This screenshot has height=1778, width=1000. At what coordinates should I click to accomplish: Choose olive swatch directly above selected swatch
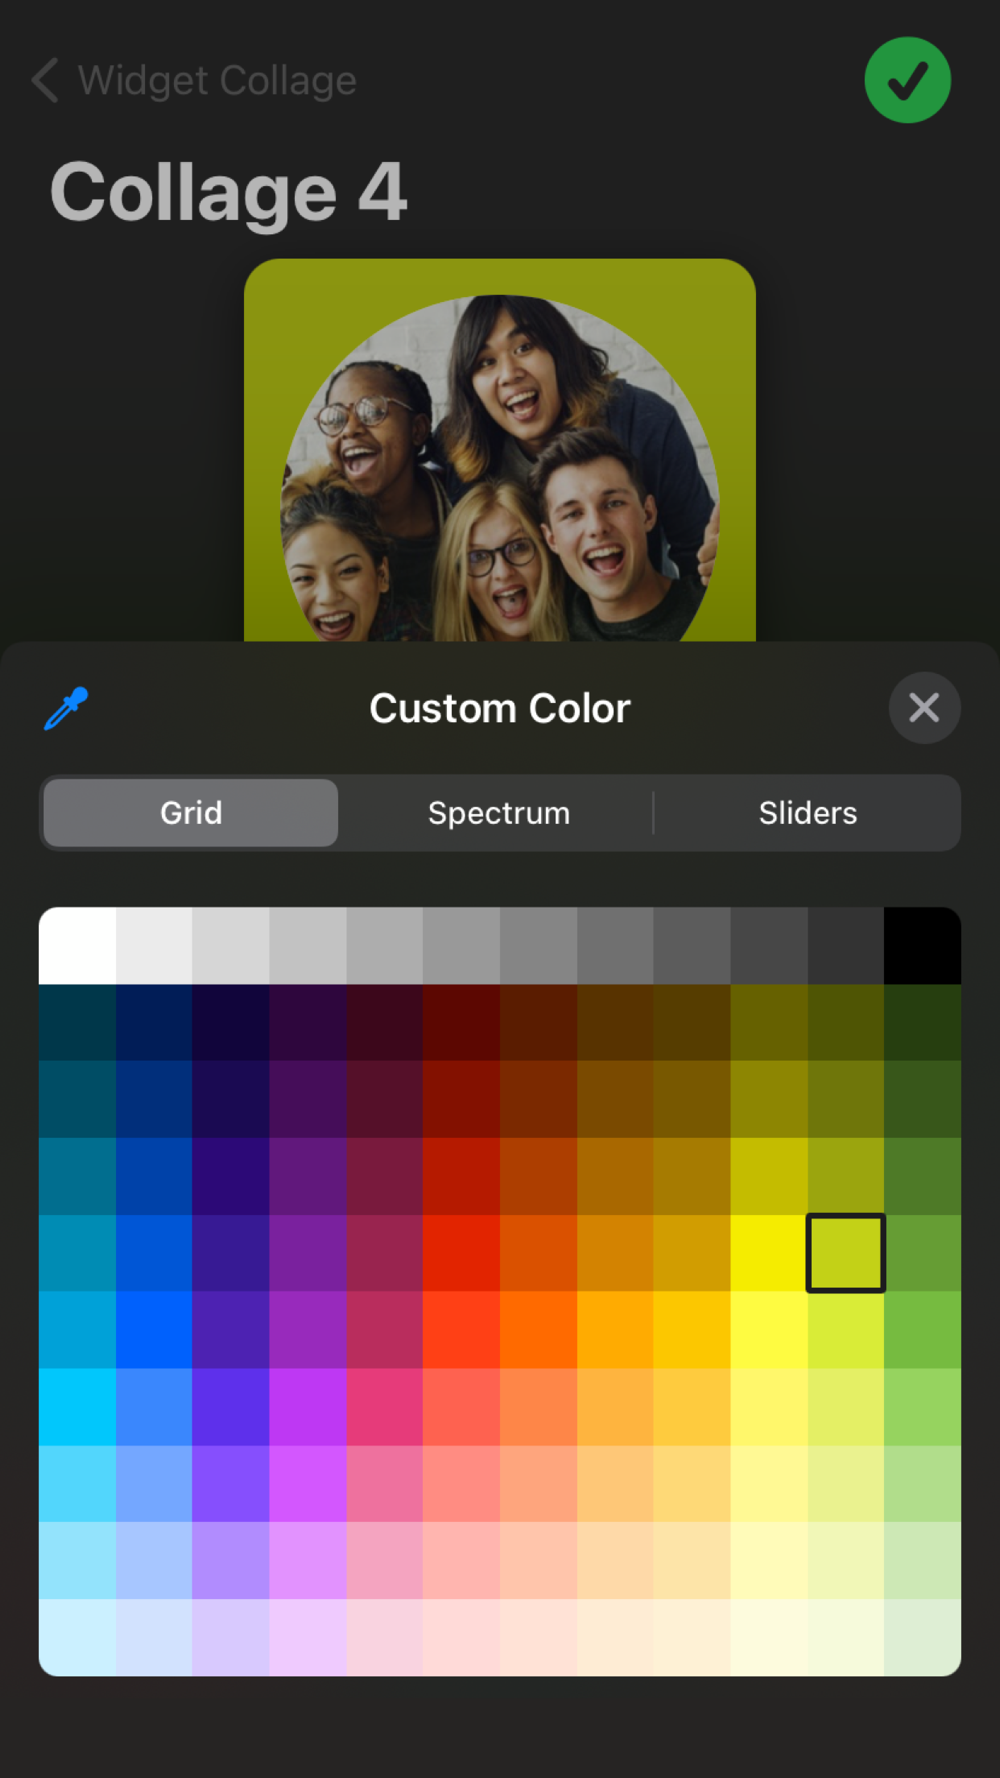pyautogui.click(x=846, y=1176)
